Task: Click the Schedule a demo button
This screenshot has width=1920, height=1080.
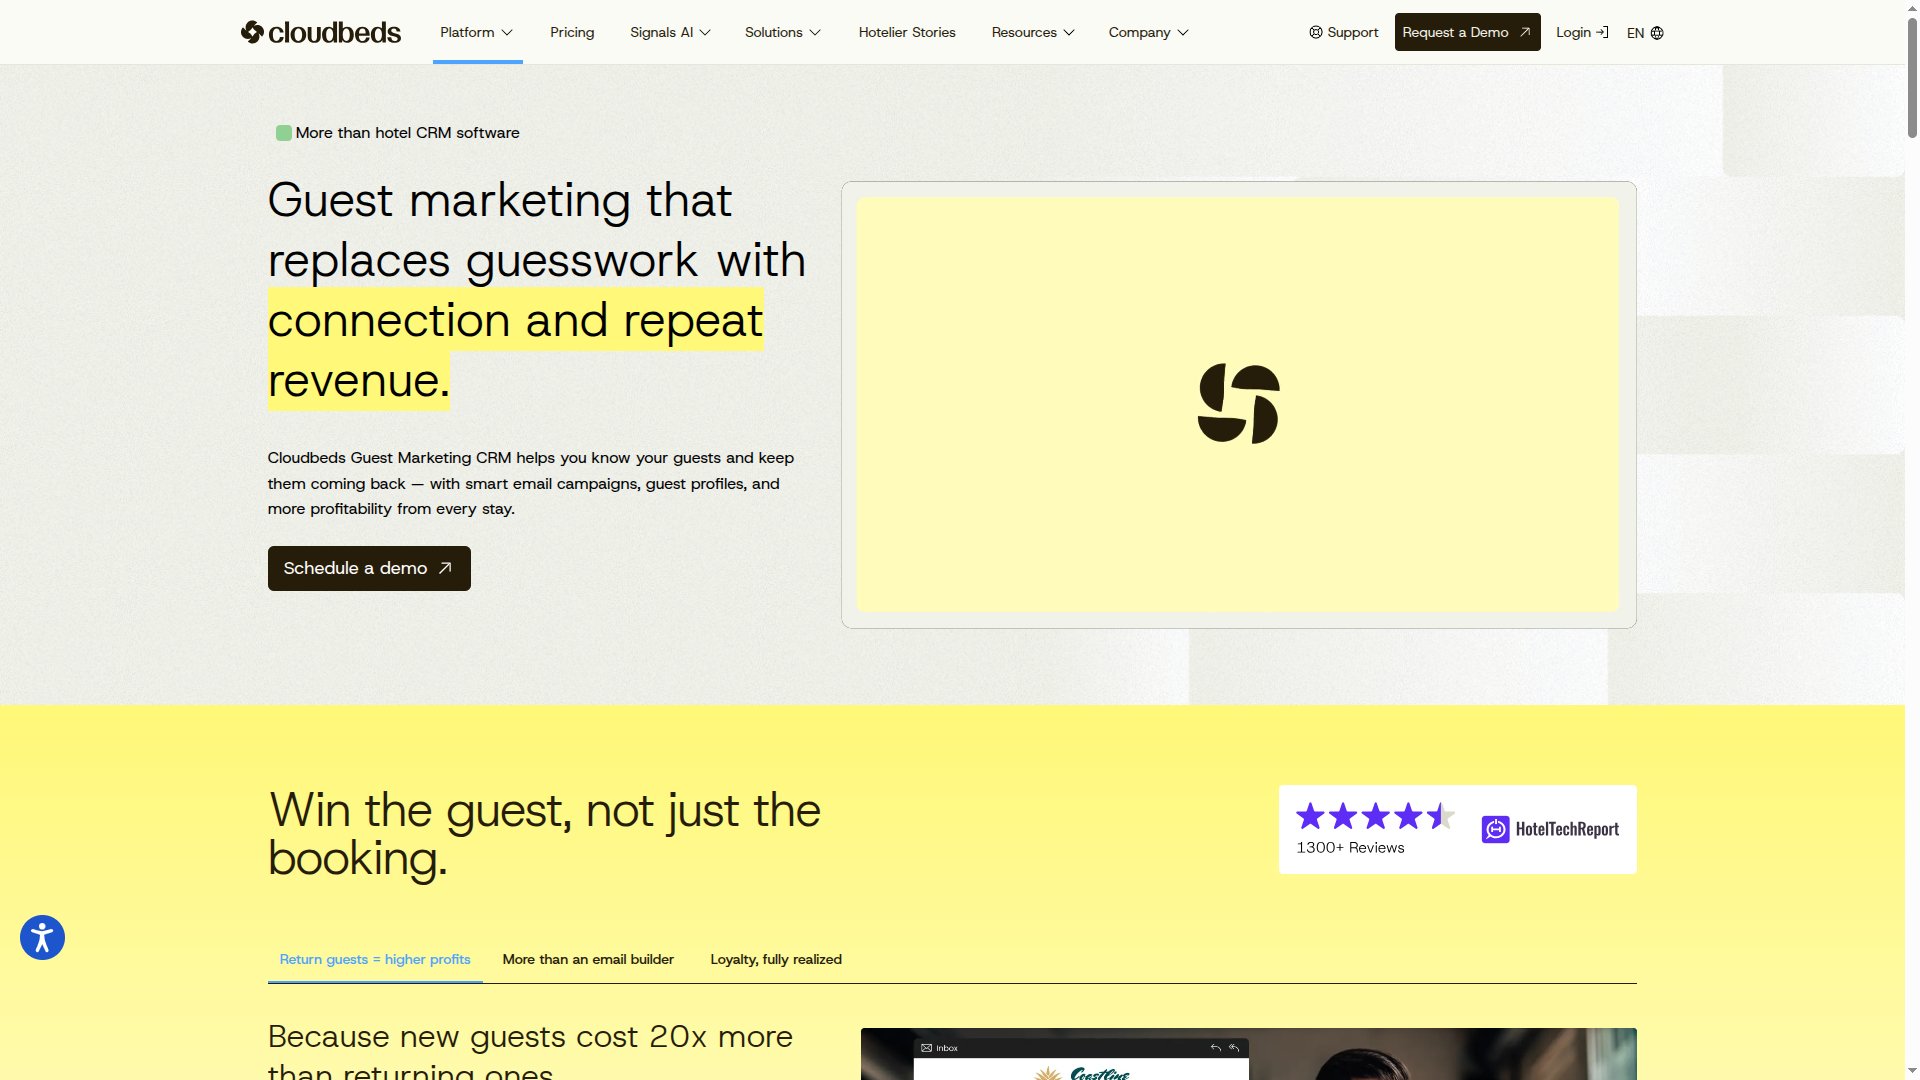Action: 368,568
